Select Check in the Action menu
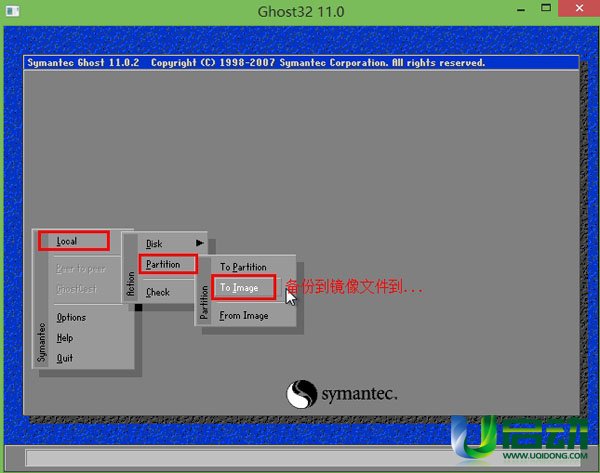Image resolution: width=600 pixels, height=473 pixels. pos(158,292)
